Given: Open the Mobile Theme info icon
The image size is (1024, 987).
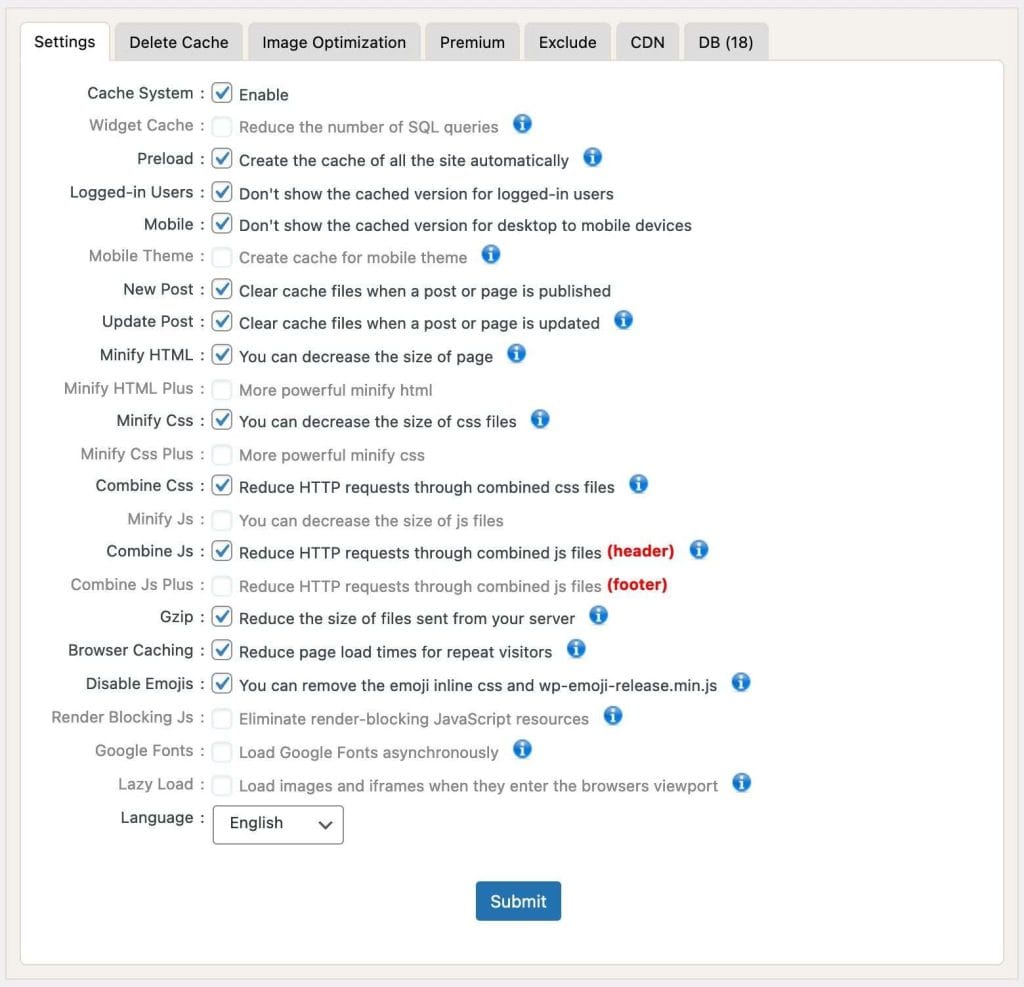Looking at the screenshot, I should pos(491,254).
